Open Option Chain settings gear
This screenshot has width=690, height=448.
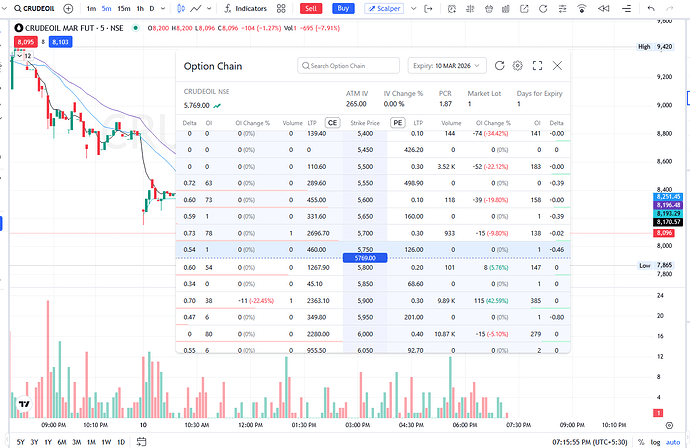[518, 66]
